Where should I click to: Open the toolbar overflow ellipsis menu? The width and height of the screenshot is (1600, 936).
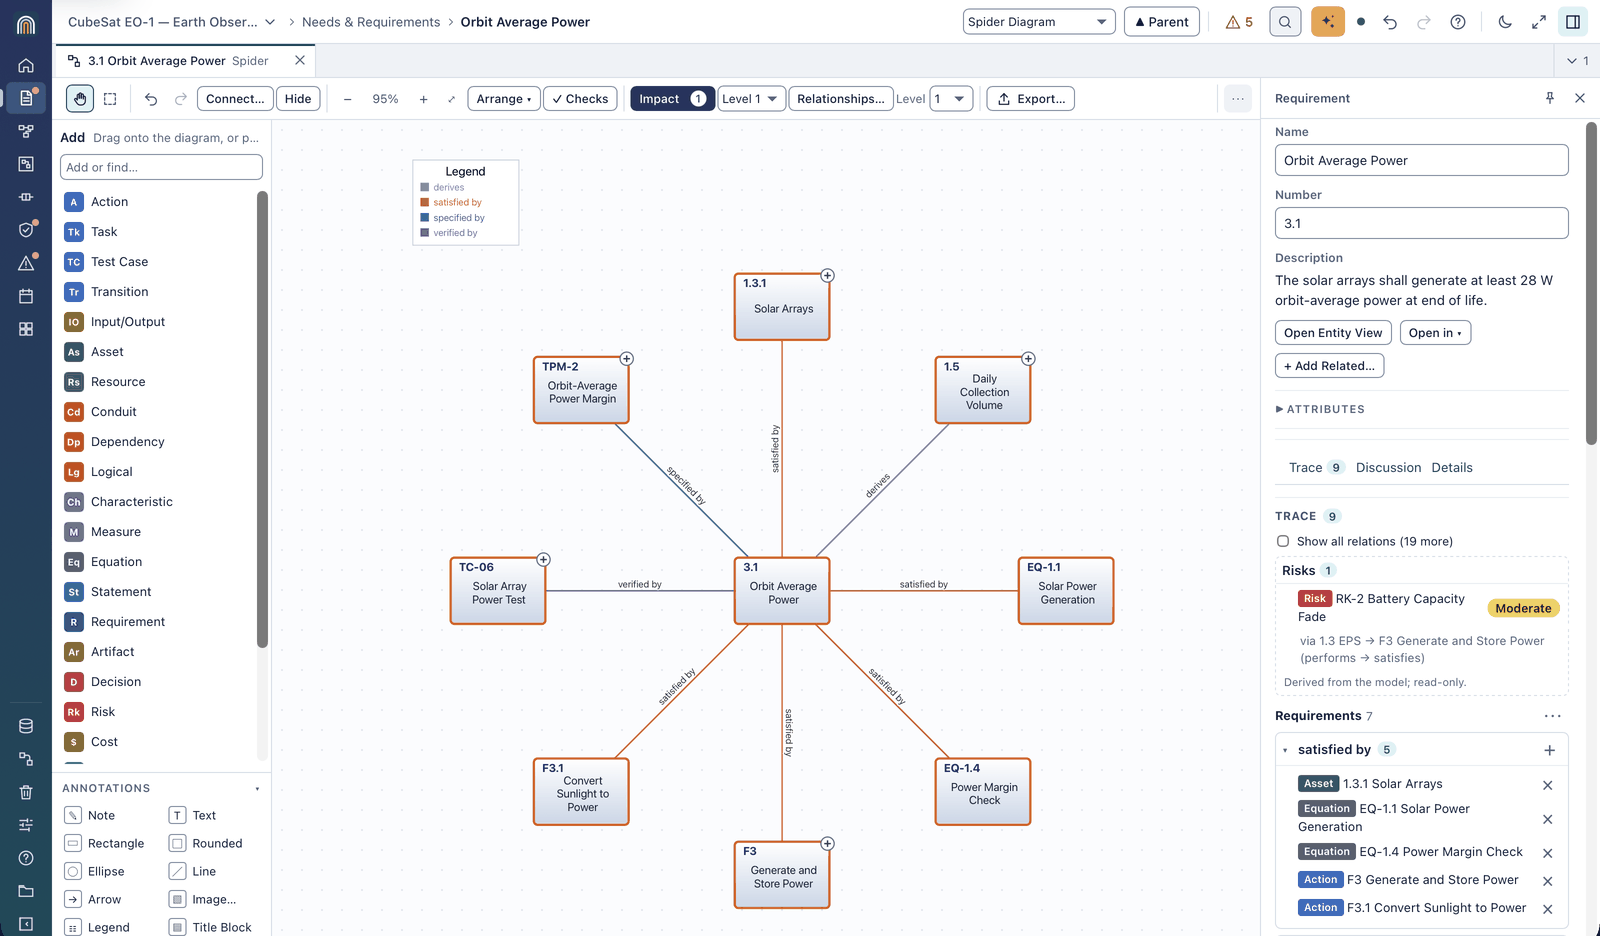coord(1238,99)
